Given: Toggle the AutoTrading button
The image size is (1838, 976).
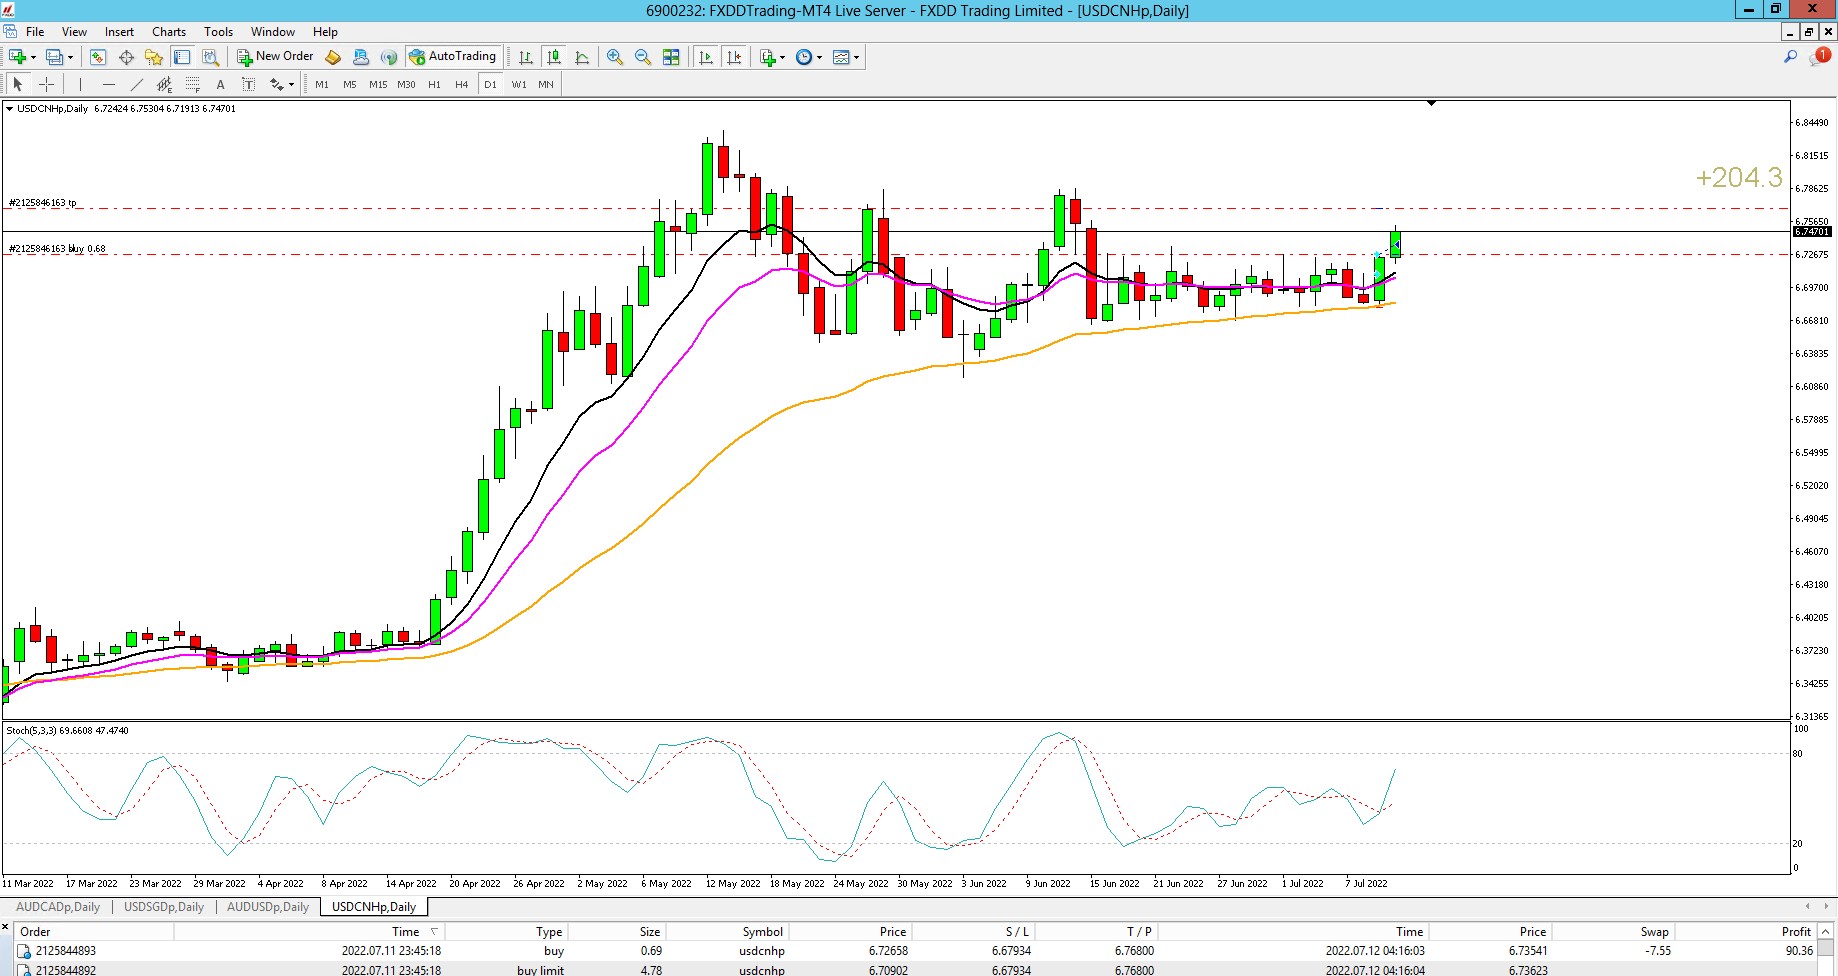Looking at the screenshot, I should (x=452, y=57).
